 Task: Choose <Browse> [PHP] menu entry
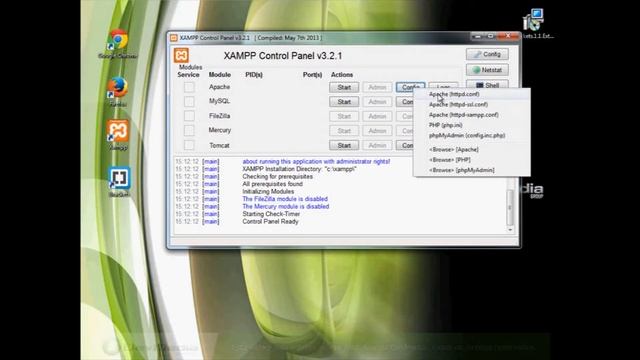472,160
